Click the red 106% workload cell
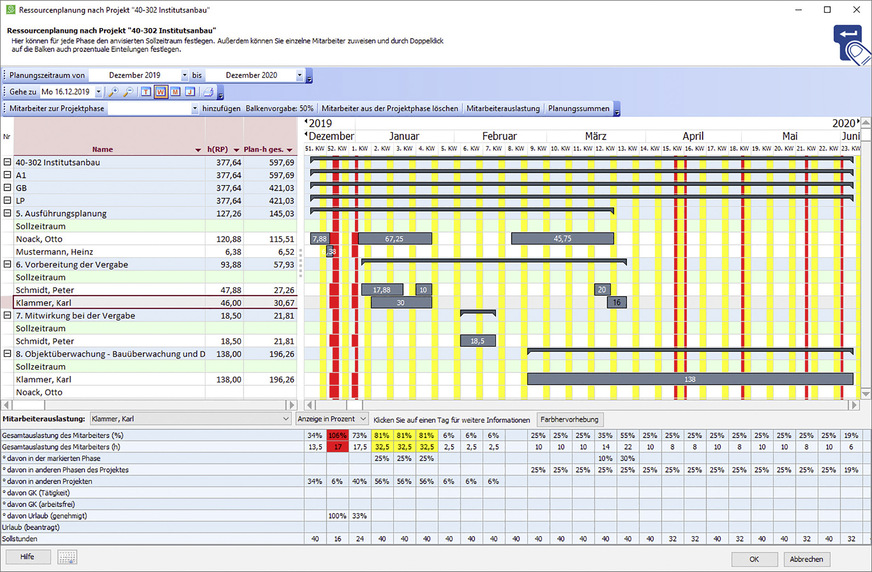Screen dimensions: 872x572 point(337,435)
